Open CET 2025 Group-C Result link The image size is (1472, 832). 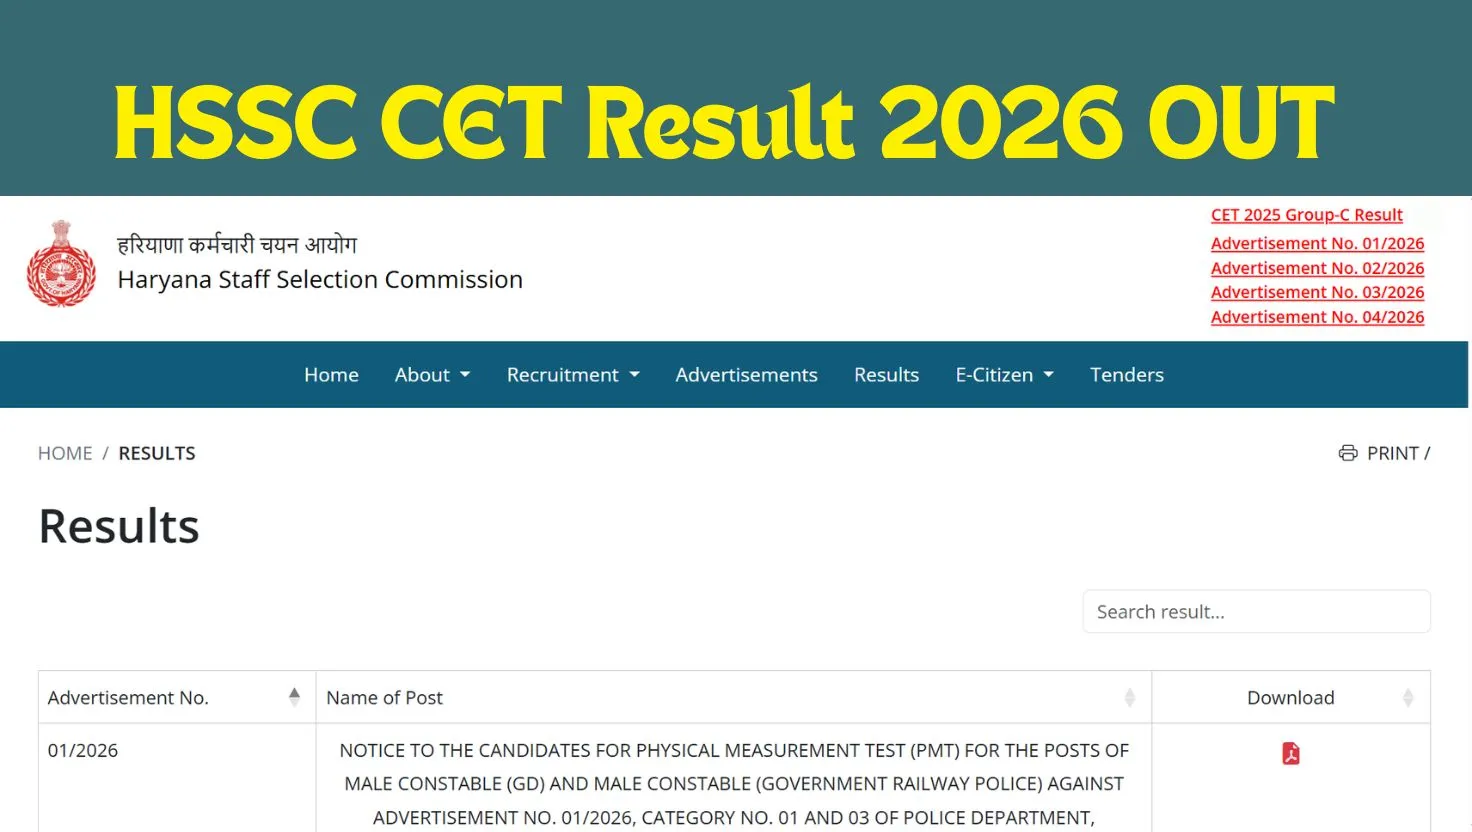(x=1306, y=215)
